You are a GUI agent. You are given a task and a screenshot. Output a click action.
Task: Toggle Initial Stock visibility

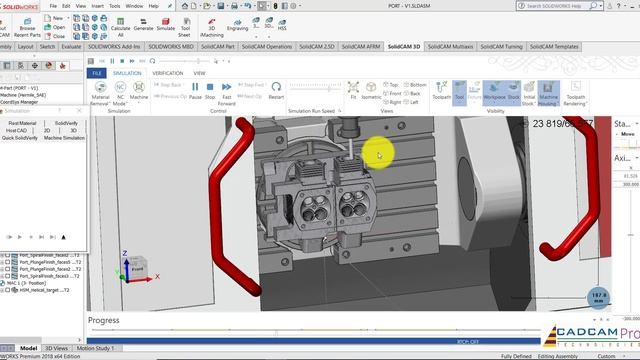pos(529,93)
